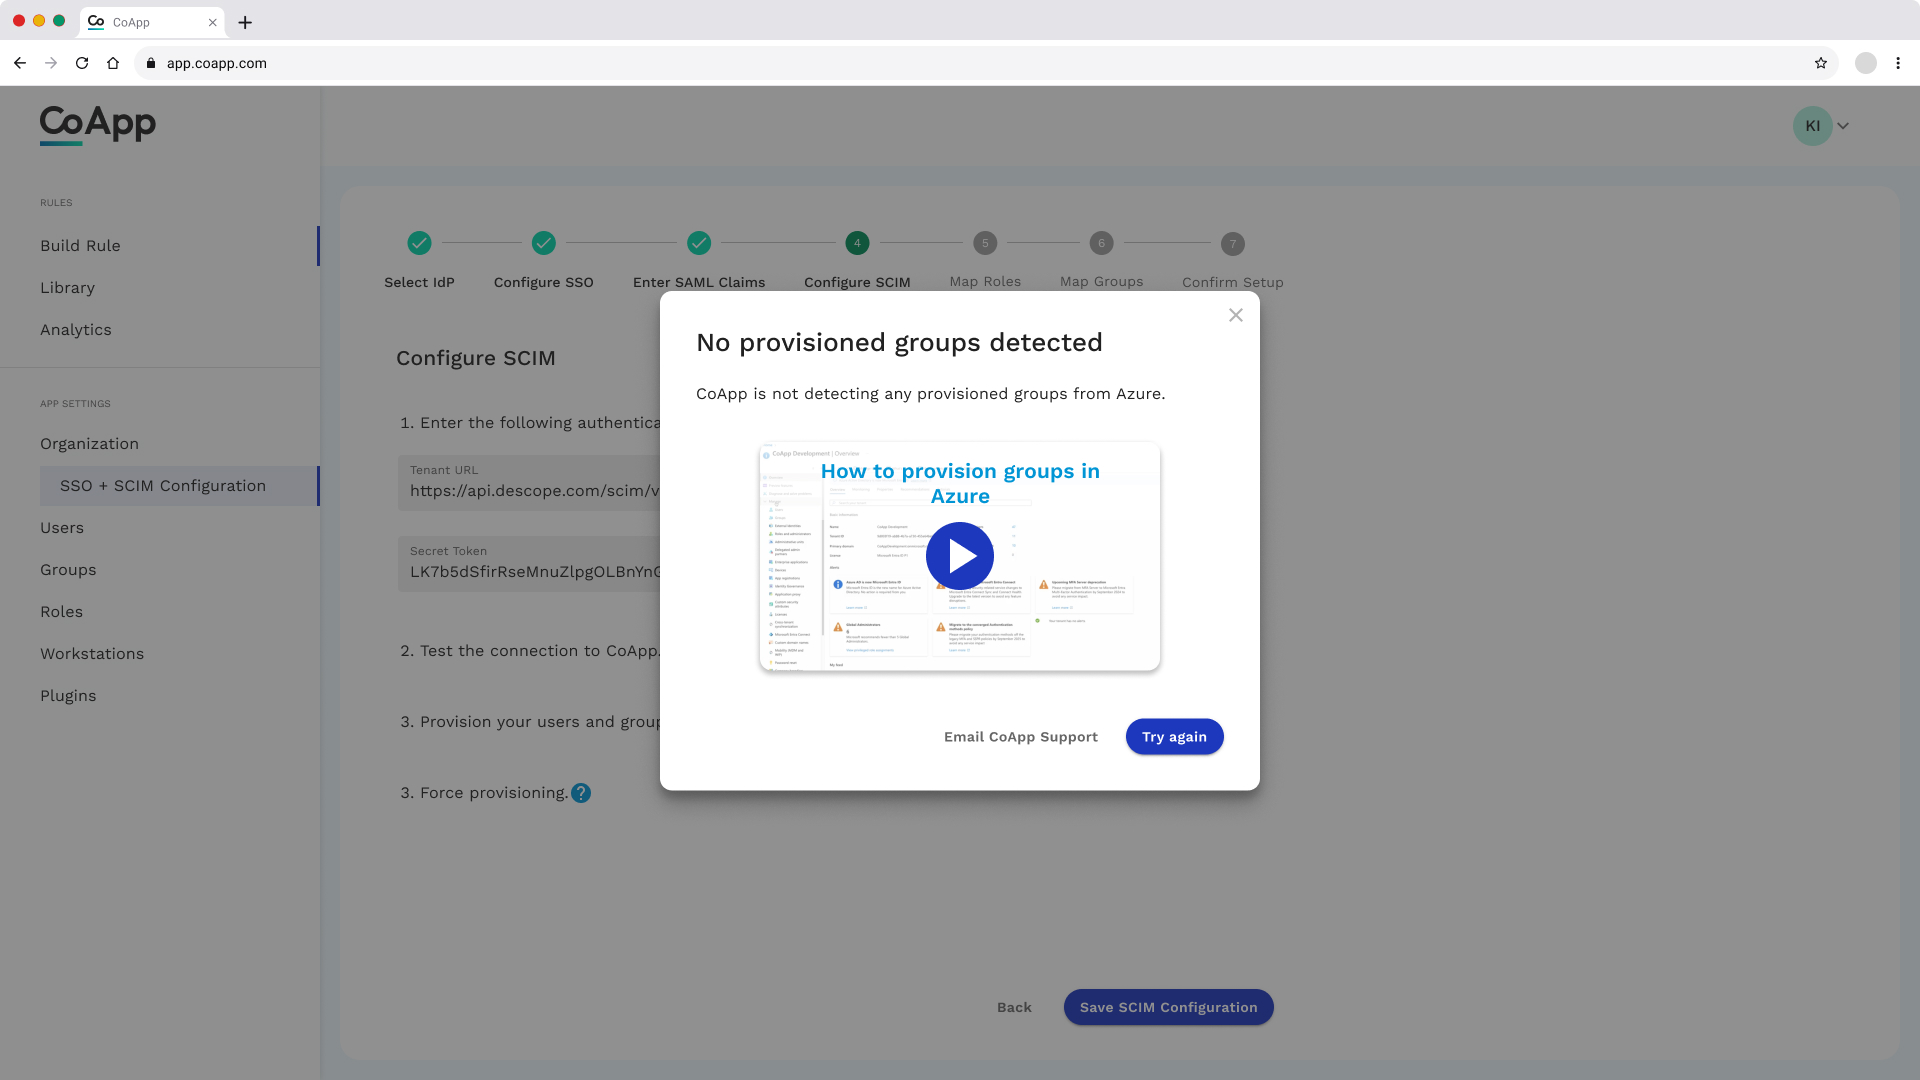Click Save SCIM Configuration button

(x=1168, y=1007)
